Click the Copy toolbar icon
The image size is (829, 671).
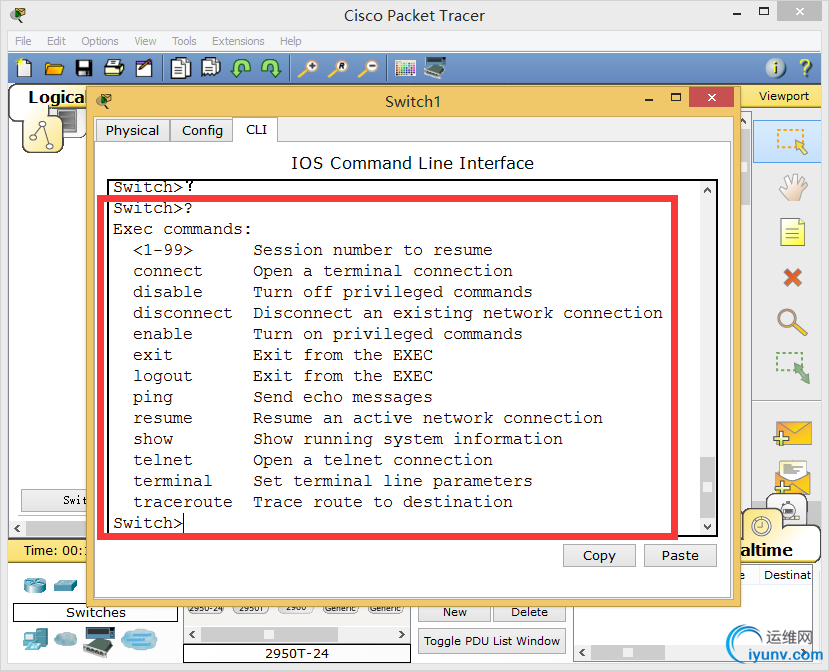pos(181,68)
